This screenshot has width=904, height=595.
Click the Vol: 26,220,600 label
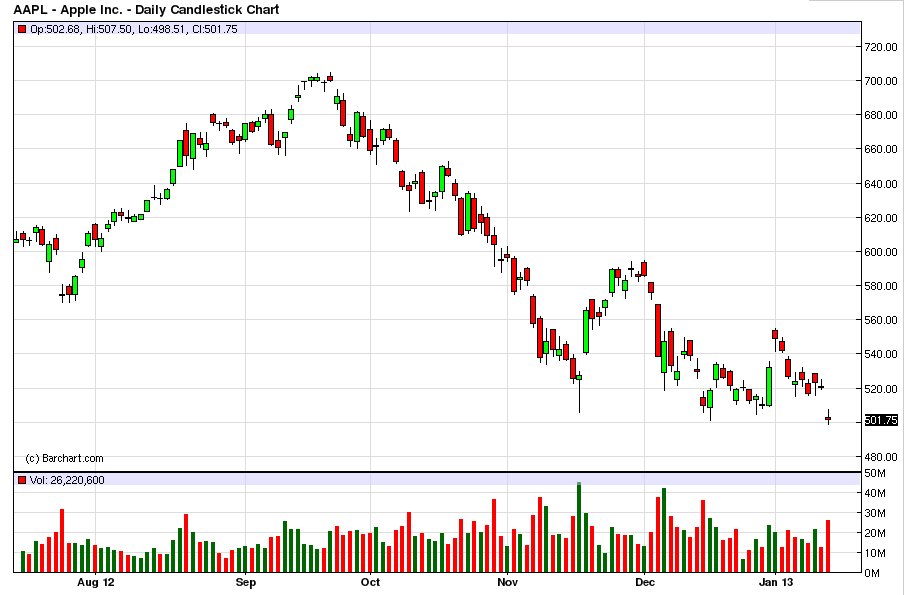[x=67, y=480]
